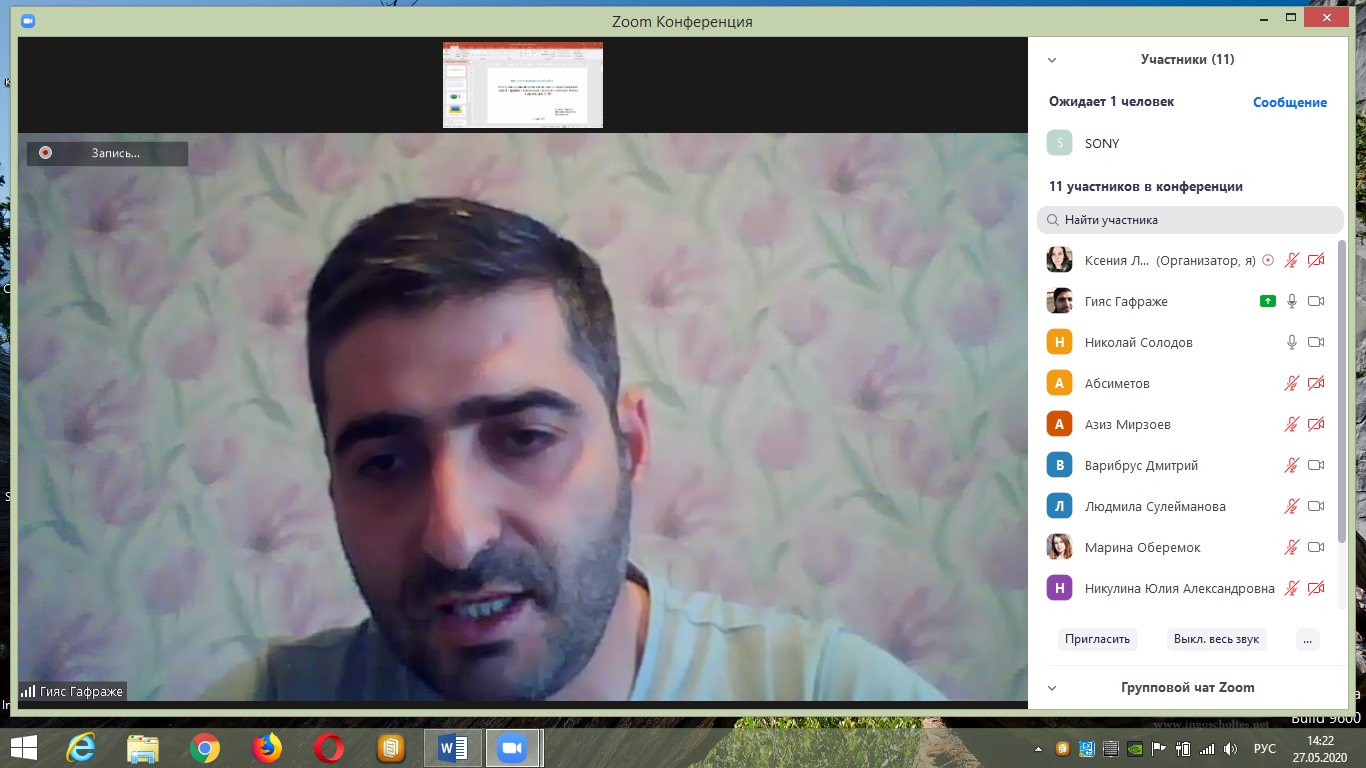The width and height of the screenshot is (1366, 768).
Task: Mute the microphone of Николай Солодов
Action: point(1292,342)
